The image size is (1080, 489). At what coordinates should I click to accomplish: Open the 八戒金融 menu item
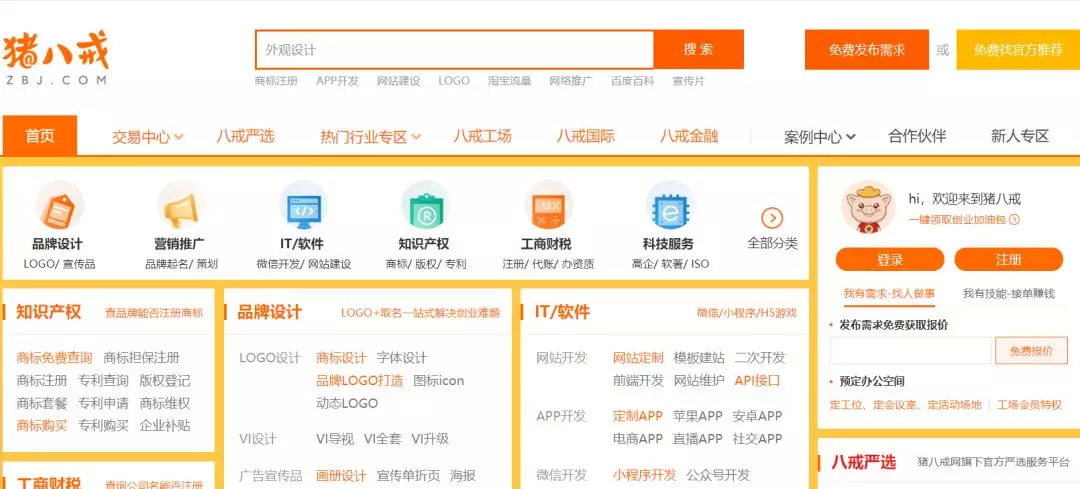[x=689, y=136]
